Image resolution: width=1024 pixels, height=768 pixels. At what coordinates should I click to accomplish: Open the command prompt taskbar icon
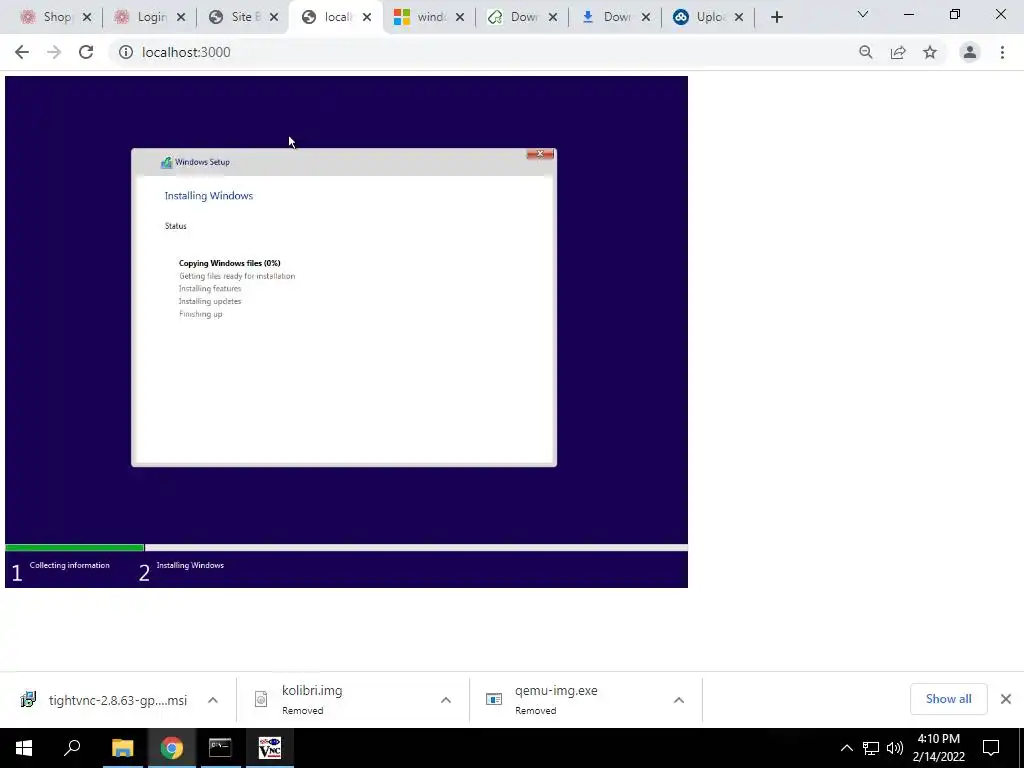pos(220,748)
